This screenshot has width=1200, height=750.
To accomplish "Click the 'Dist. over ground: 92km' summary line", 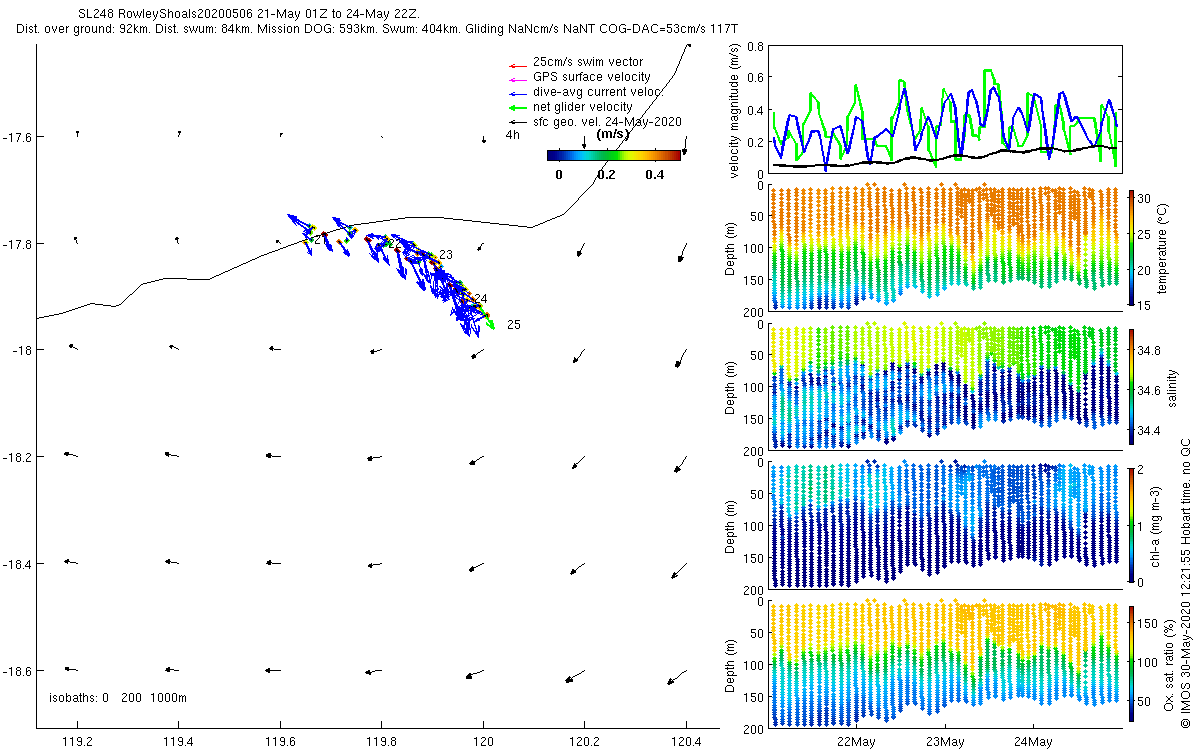I will point(377,30).
